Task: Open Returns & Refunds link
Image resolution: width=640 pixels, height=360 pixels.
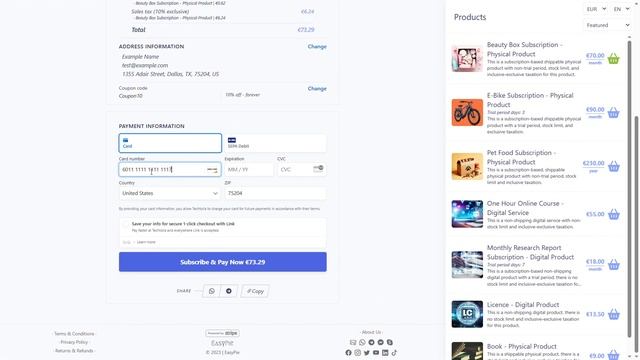Action: coord(74,351)
